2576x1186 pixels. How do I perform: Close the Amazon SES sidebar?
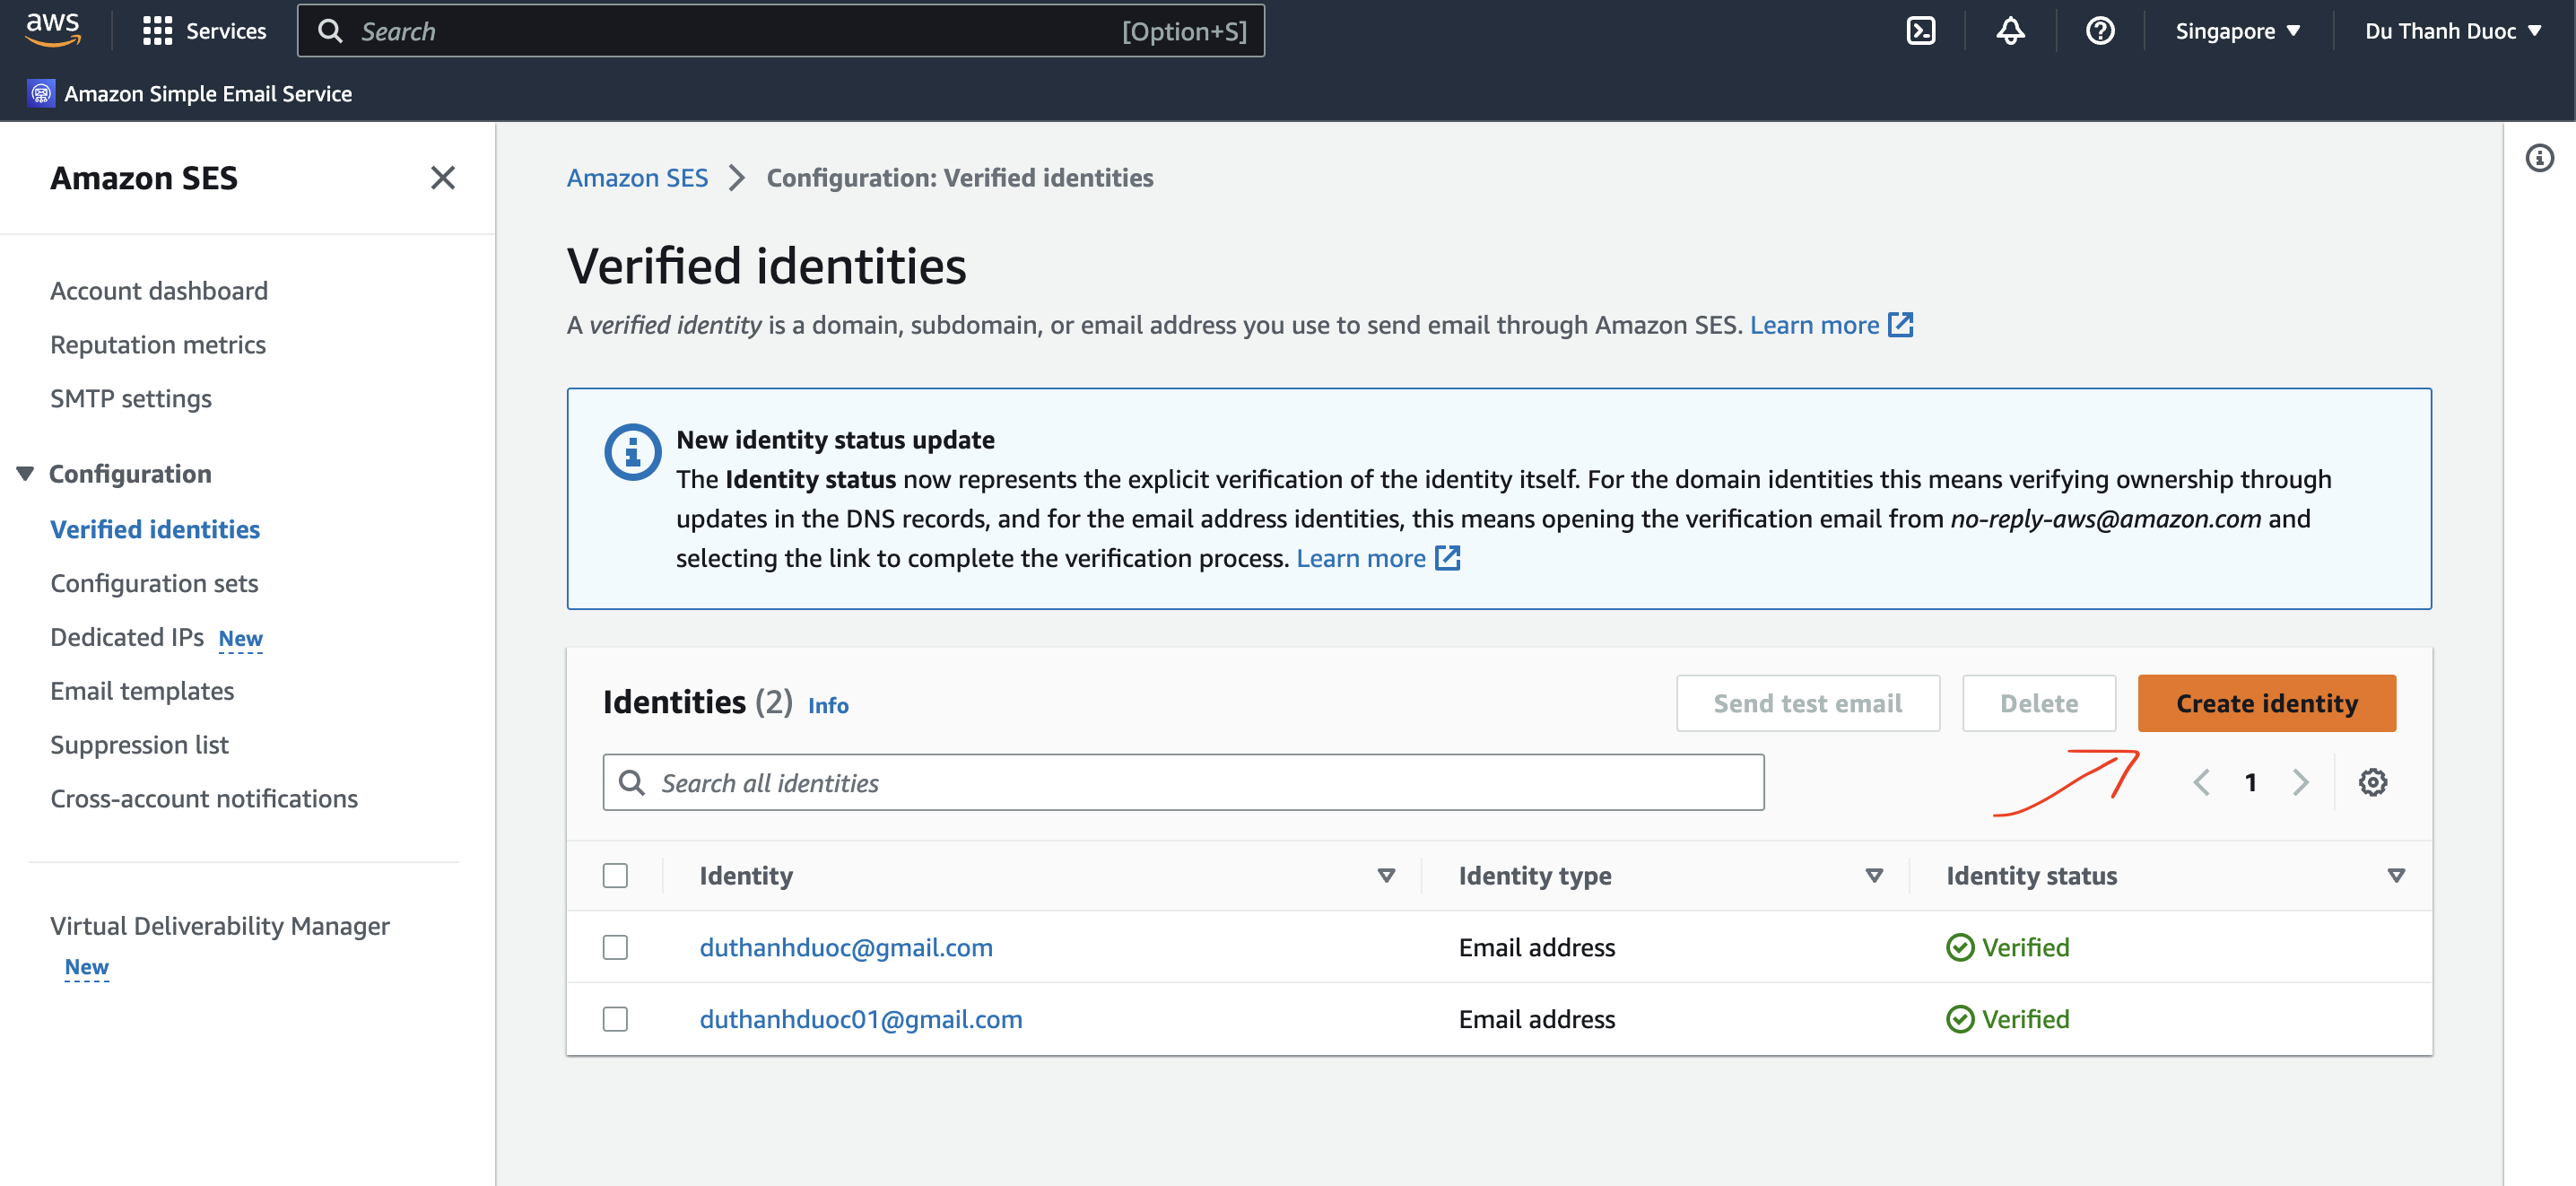click(442, 178)
